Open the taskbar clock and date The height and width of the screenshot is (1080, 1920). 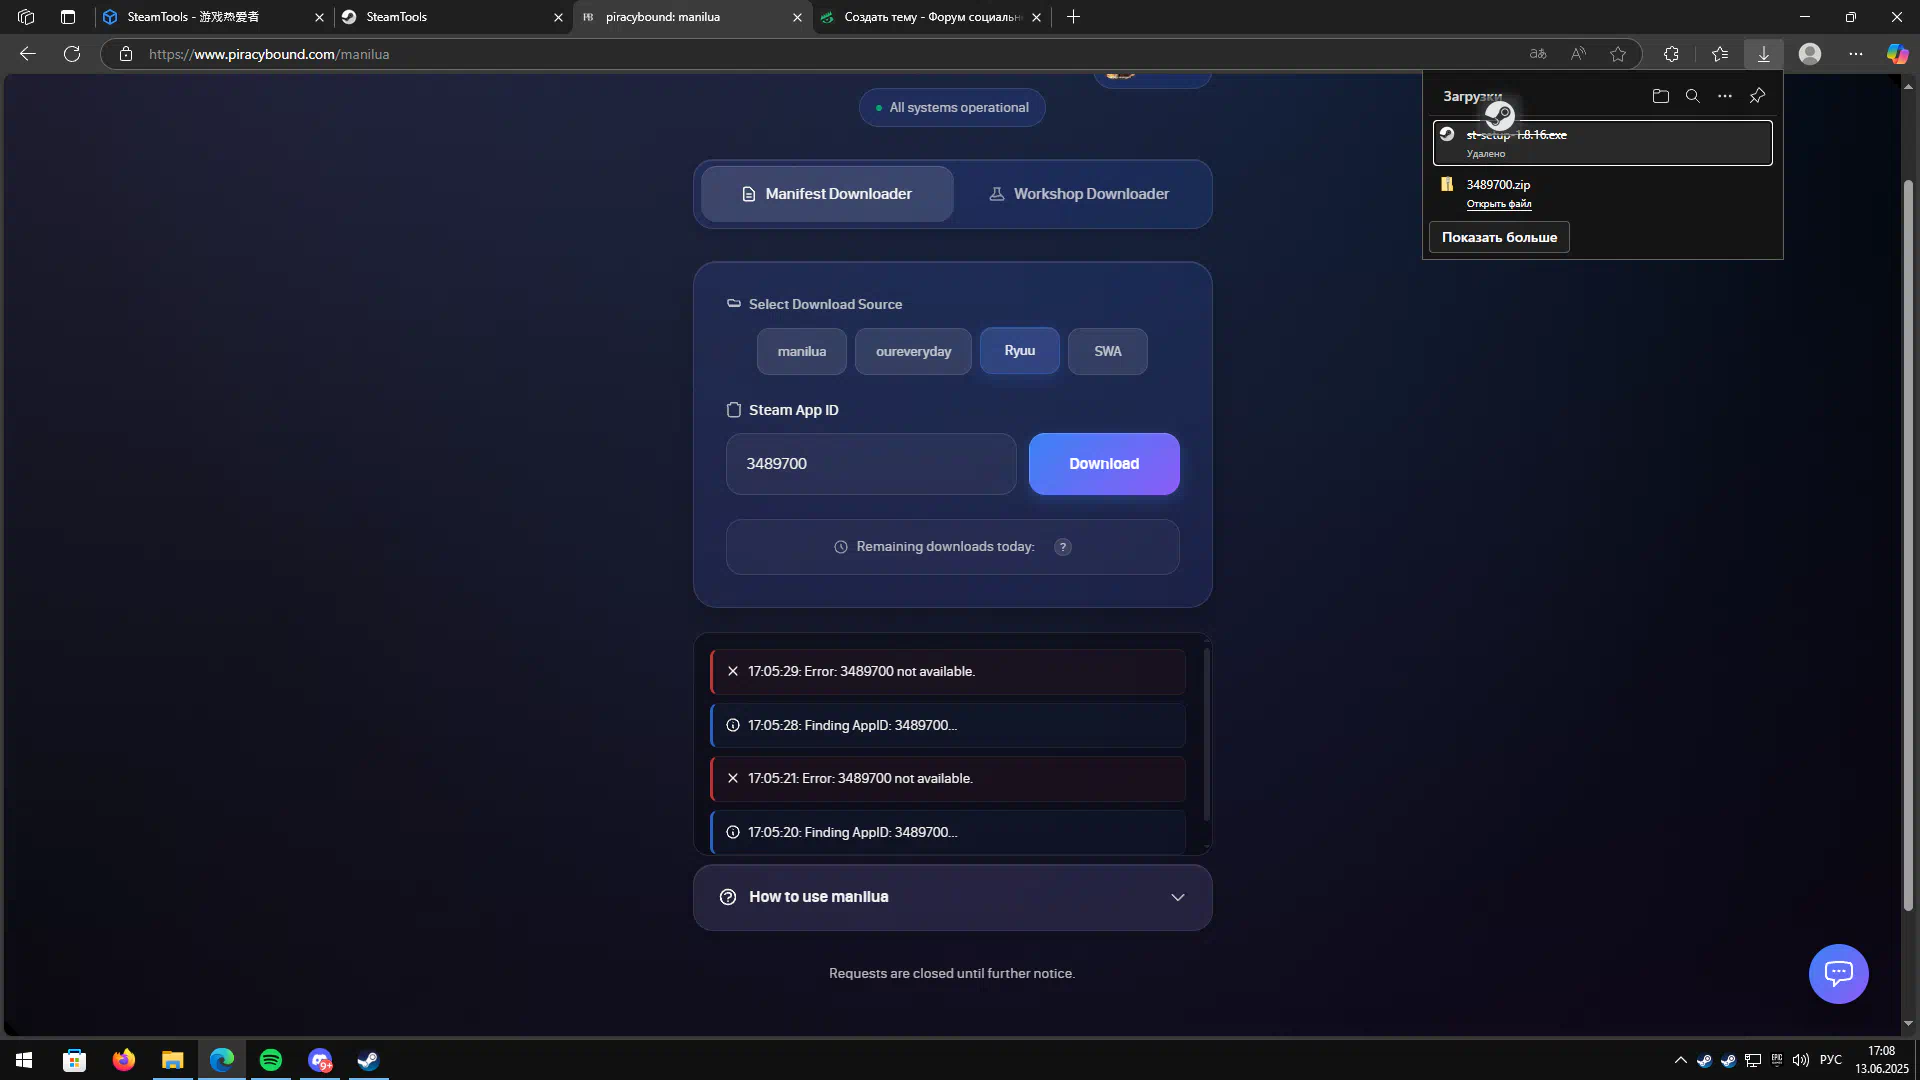(1881, 1060)
